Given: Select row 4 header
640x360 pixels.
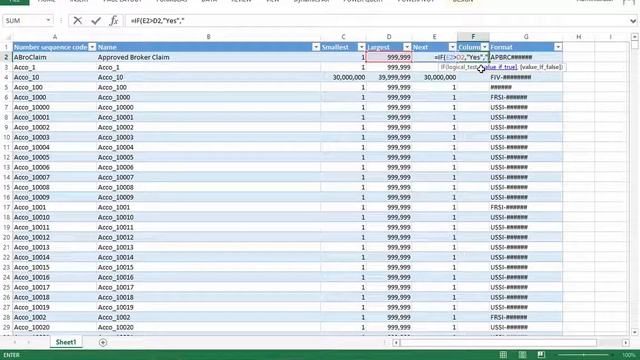Looking at the screenshot, I should tap(6, 77).
